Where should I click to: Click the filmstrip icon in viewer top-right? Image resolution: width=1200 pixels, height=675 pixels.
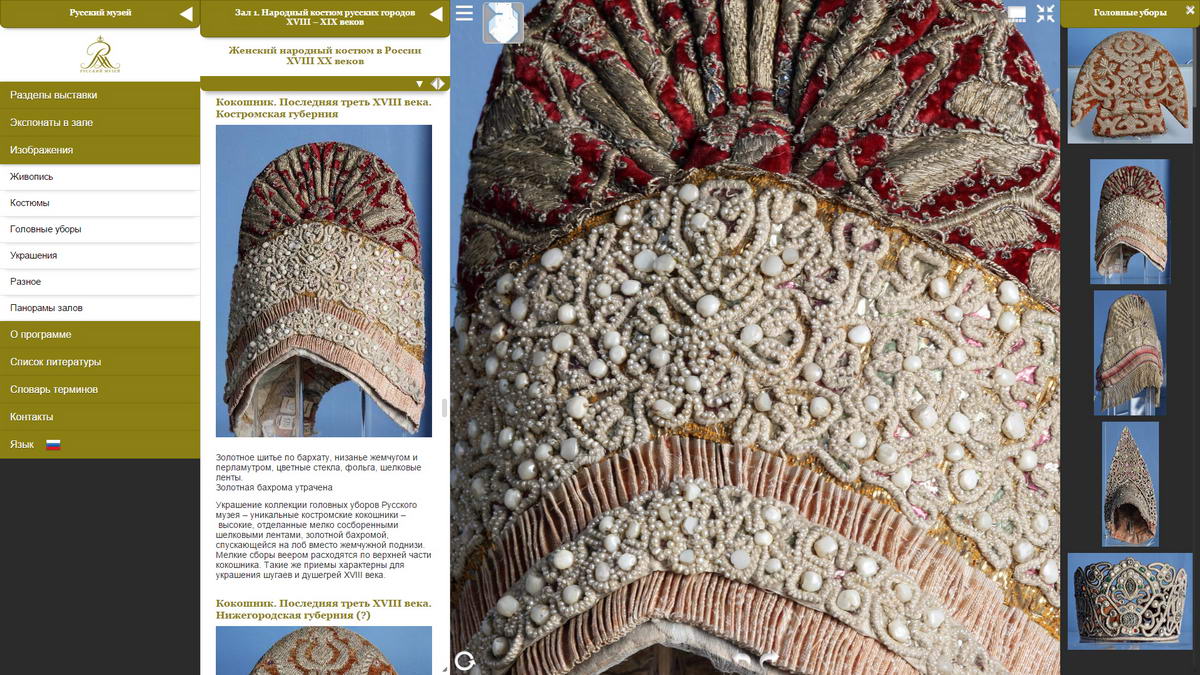click(1016, 14)
